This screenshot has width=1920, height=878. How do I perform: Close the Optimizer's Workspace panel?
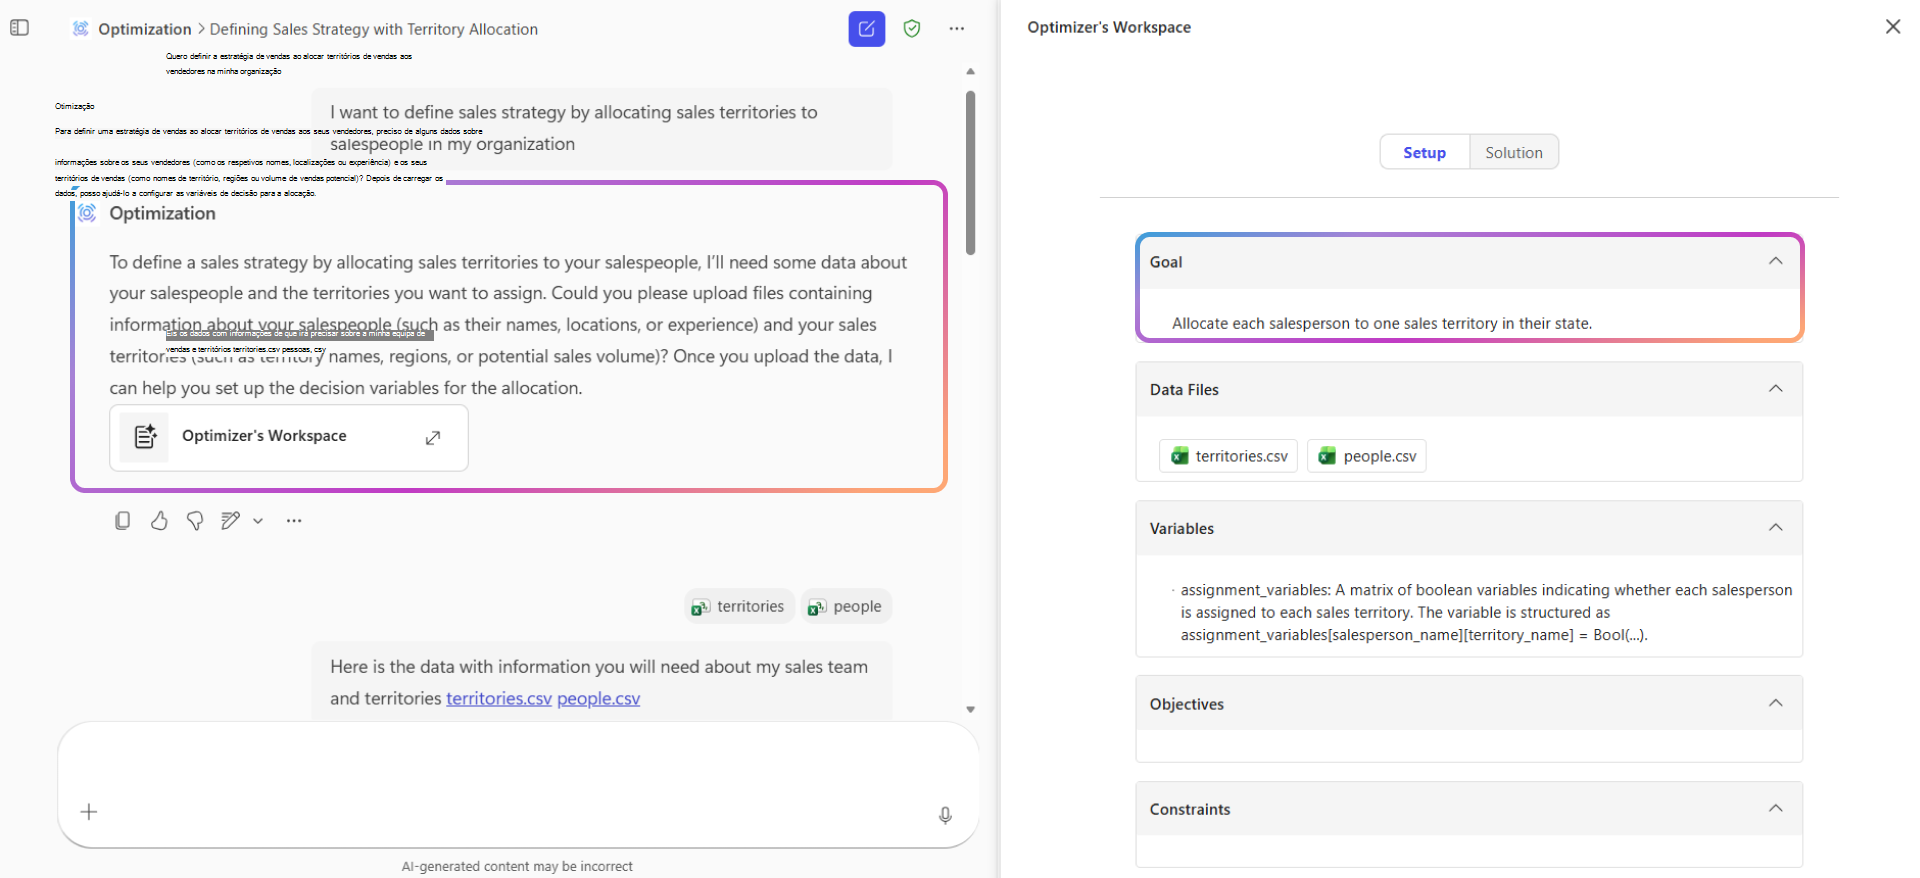[x=1893, y=27]
